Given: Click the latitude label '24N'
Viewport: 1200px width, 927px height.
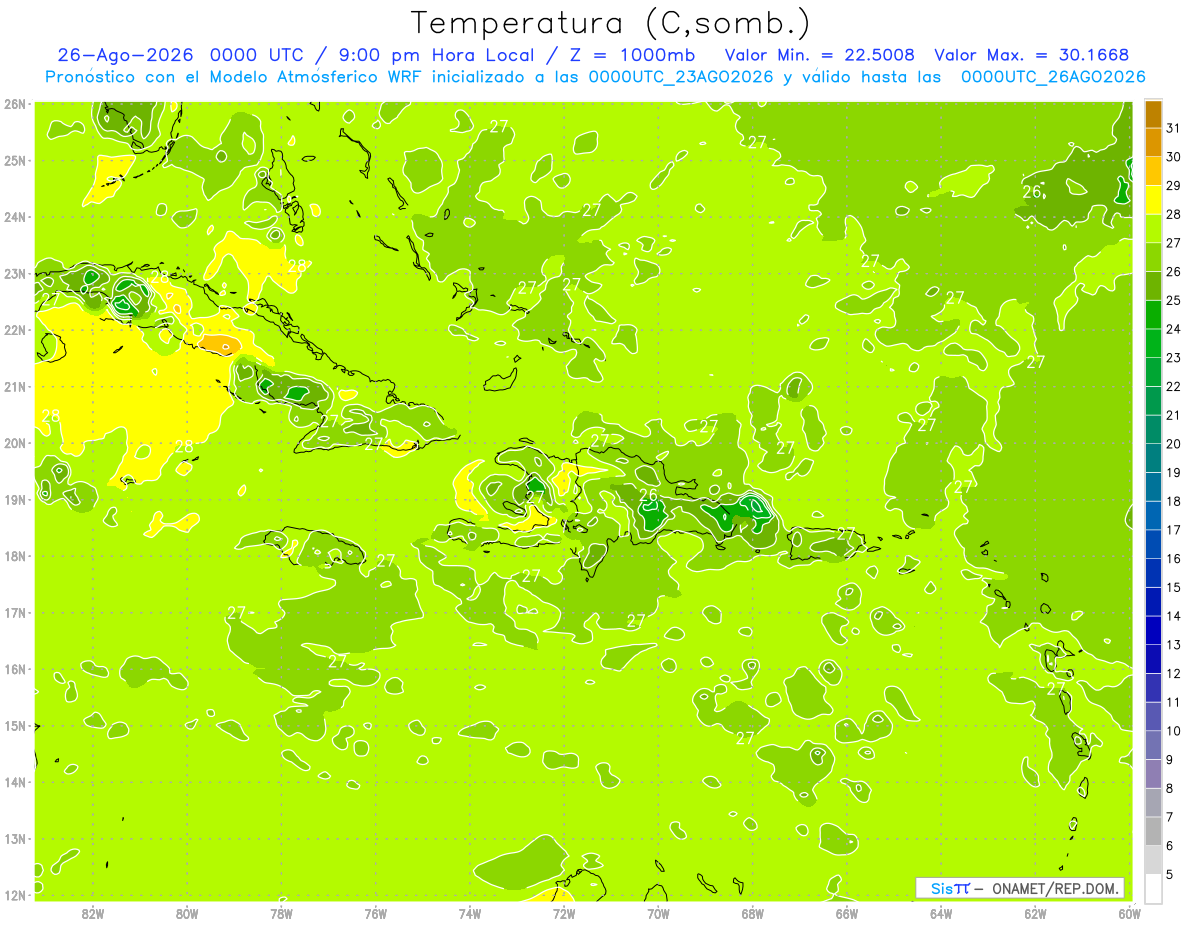Looking at the screenshot, I should [x=15, y=217].
